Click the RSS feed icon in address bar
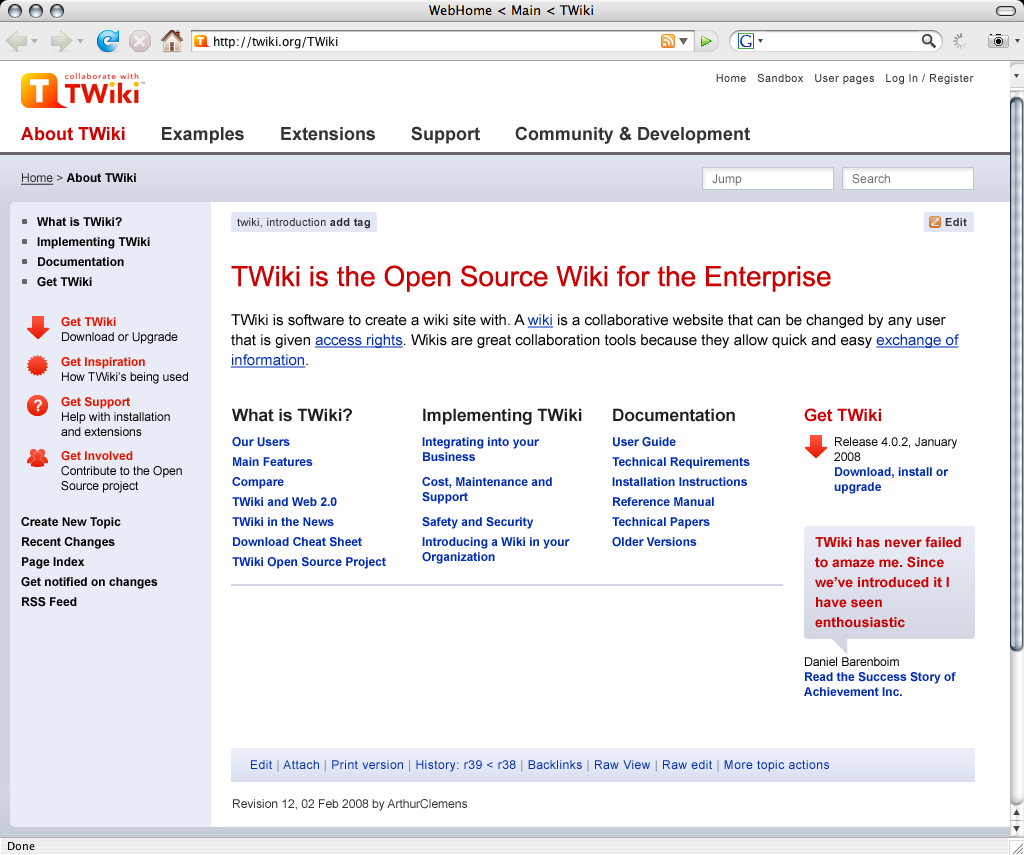 click(667, 41)
